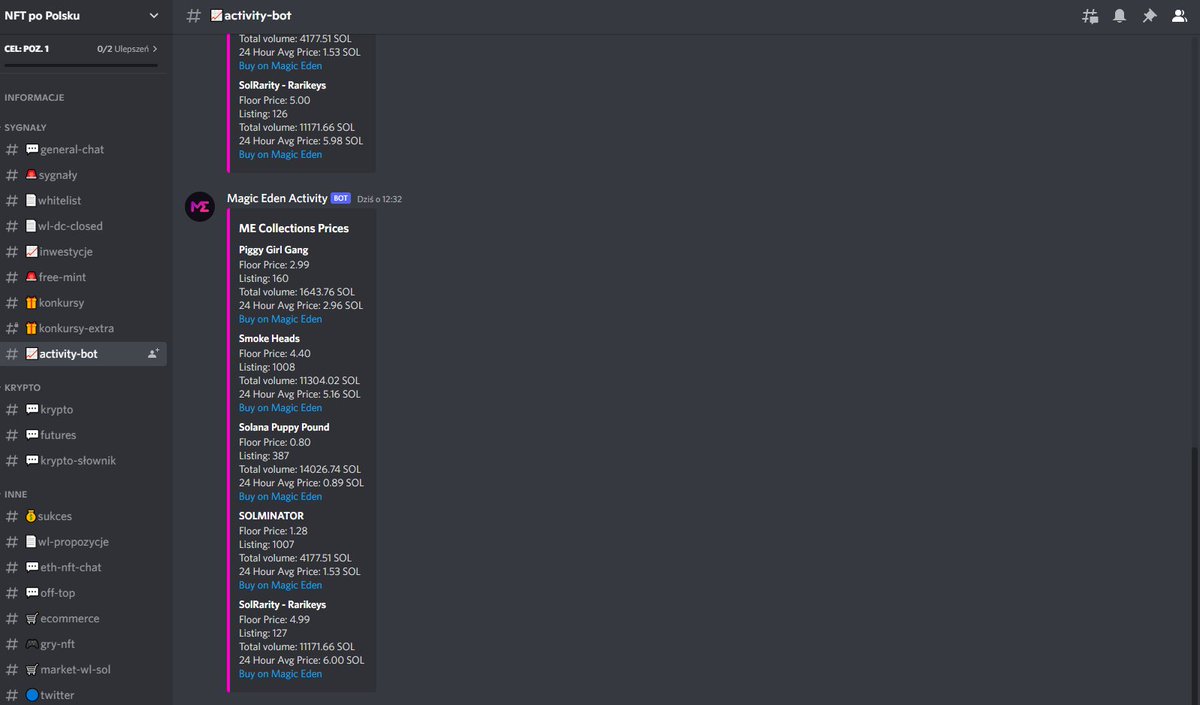Click the Piggy Girl Gang collection name
This screenshot has height=705, width=1200.
click(x=274, y=250)
